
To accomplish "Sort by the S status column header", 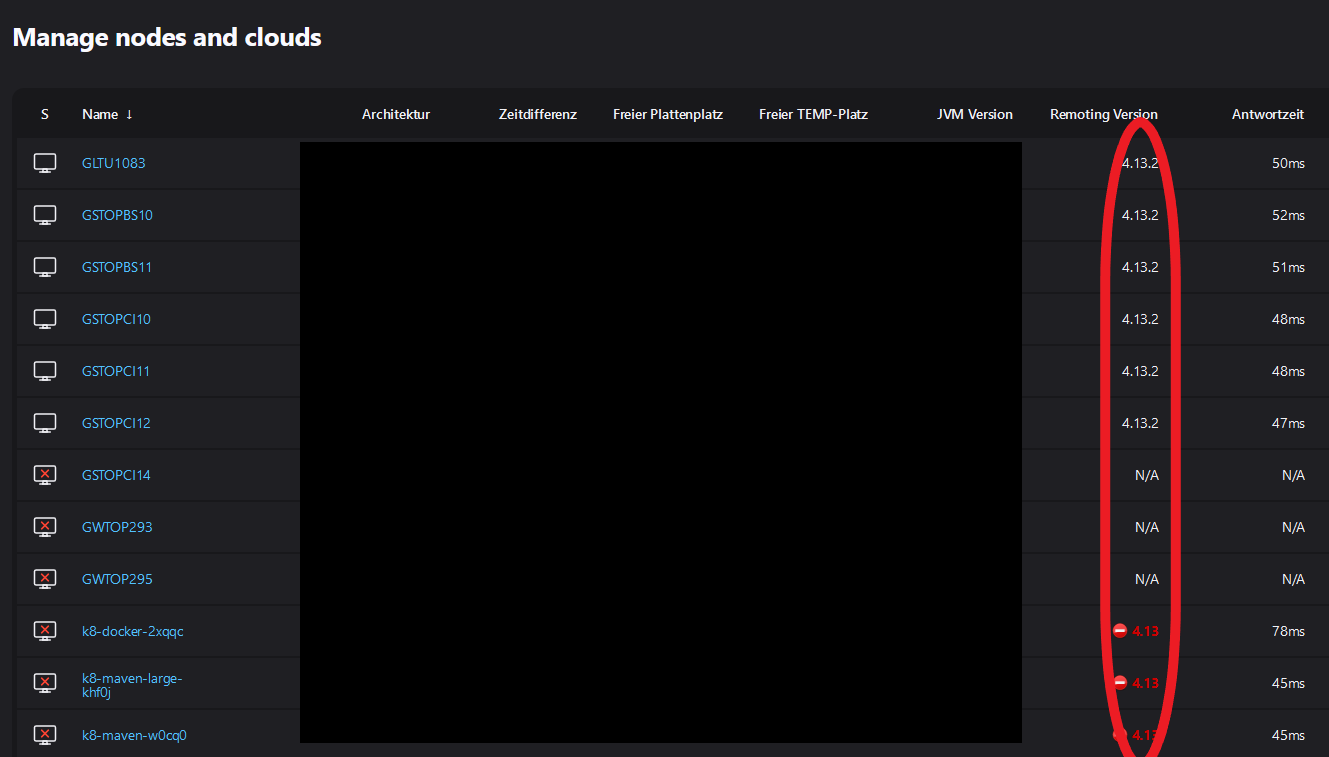I will 45,114.
